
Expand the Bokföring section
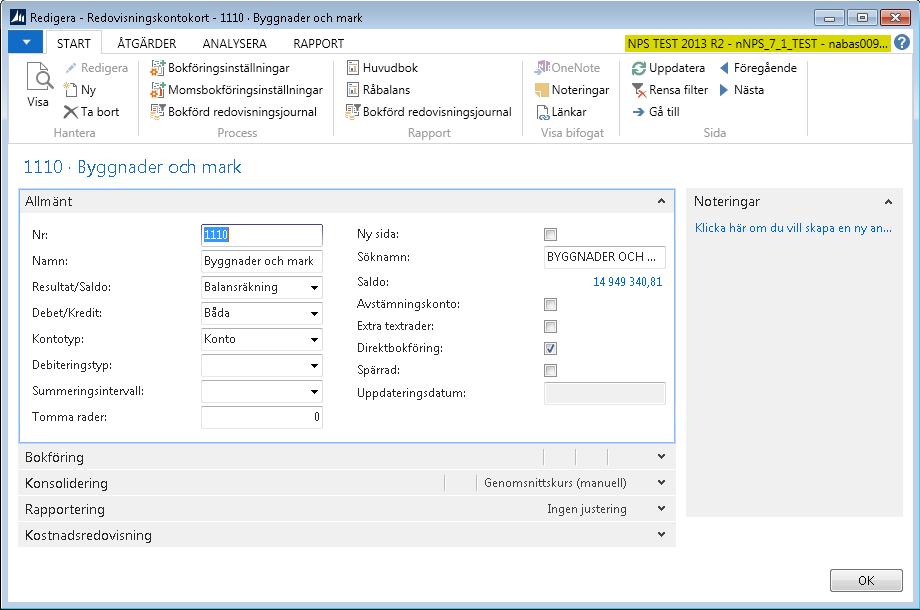661,456
